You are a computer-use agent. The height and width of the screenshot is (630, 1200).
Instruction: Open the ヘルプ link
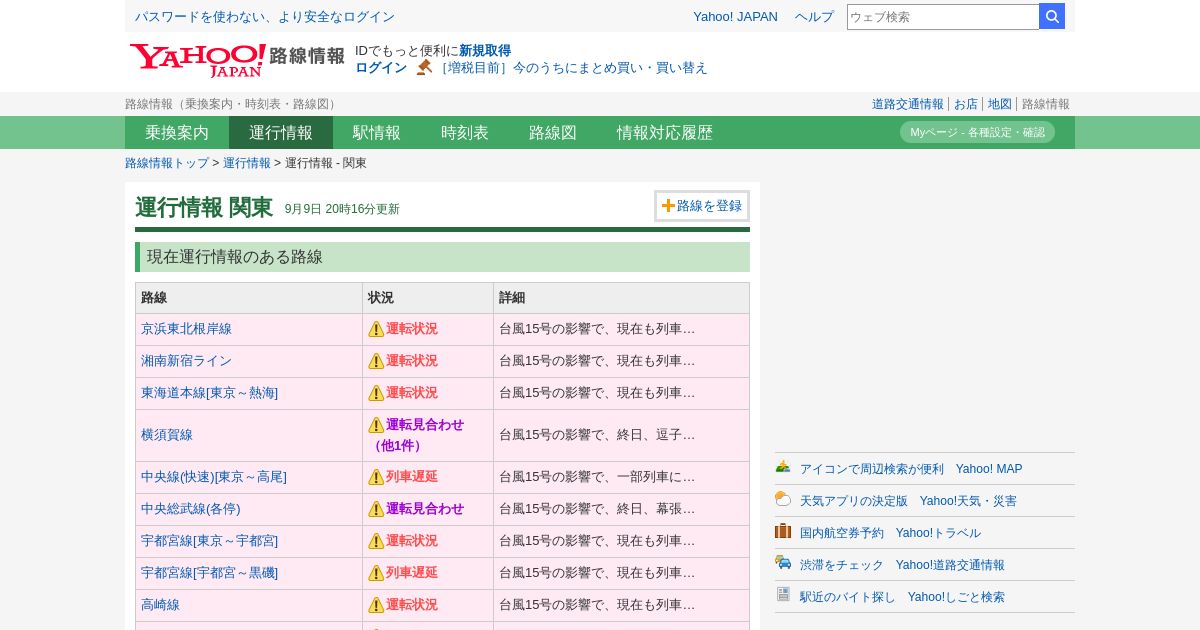point(814,17)
